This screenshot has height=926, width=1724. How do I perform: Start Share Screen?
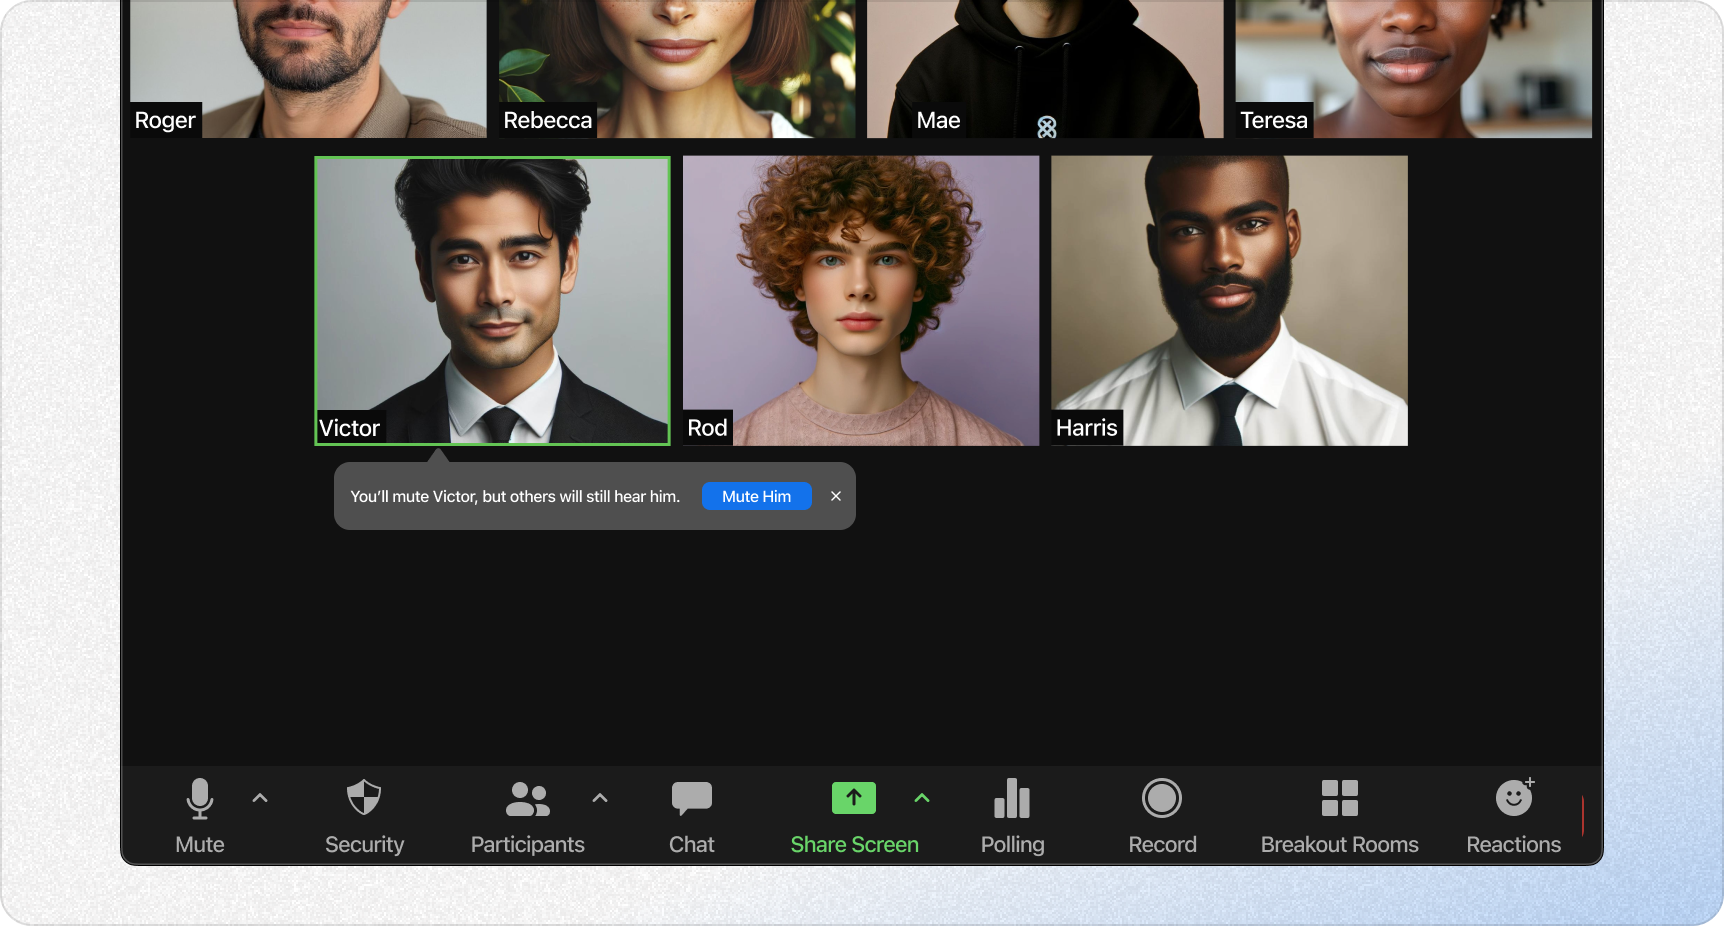tap(854, 815)
